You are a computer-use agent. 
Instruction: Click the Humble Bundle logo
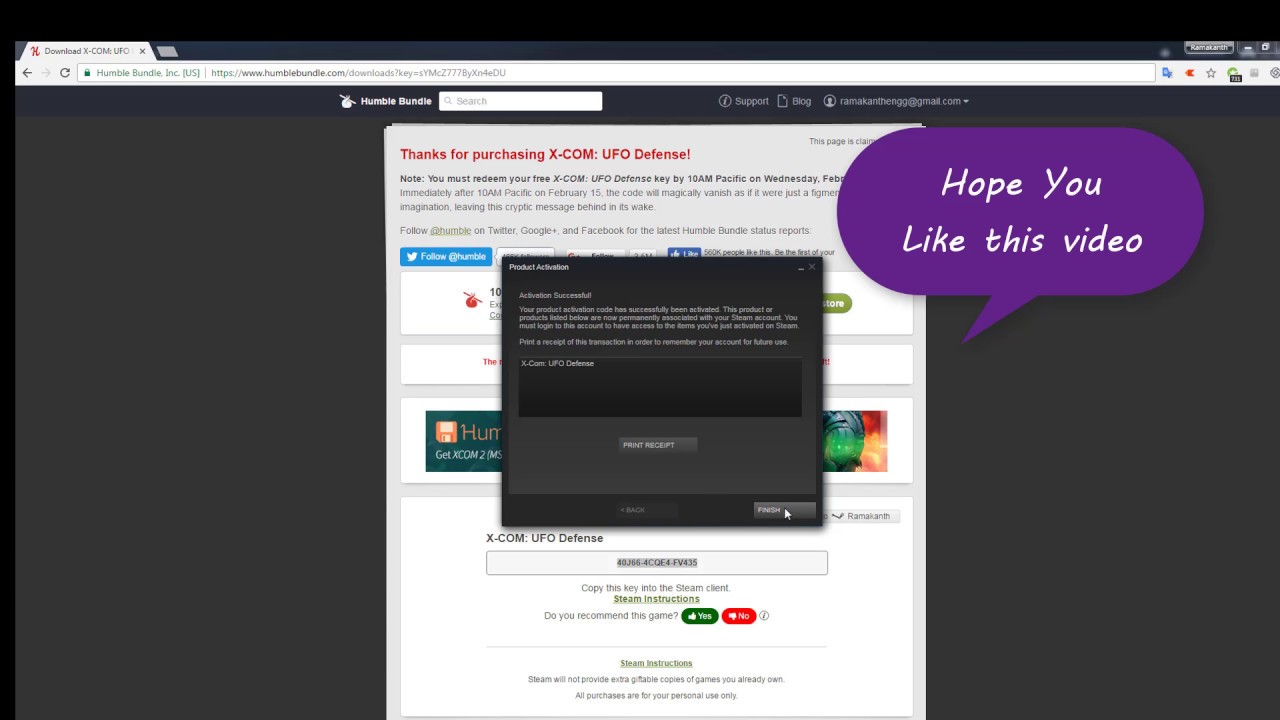386,101
